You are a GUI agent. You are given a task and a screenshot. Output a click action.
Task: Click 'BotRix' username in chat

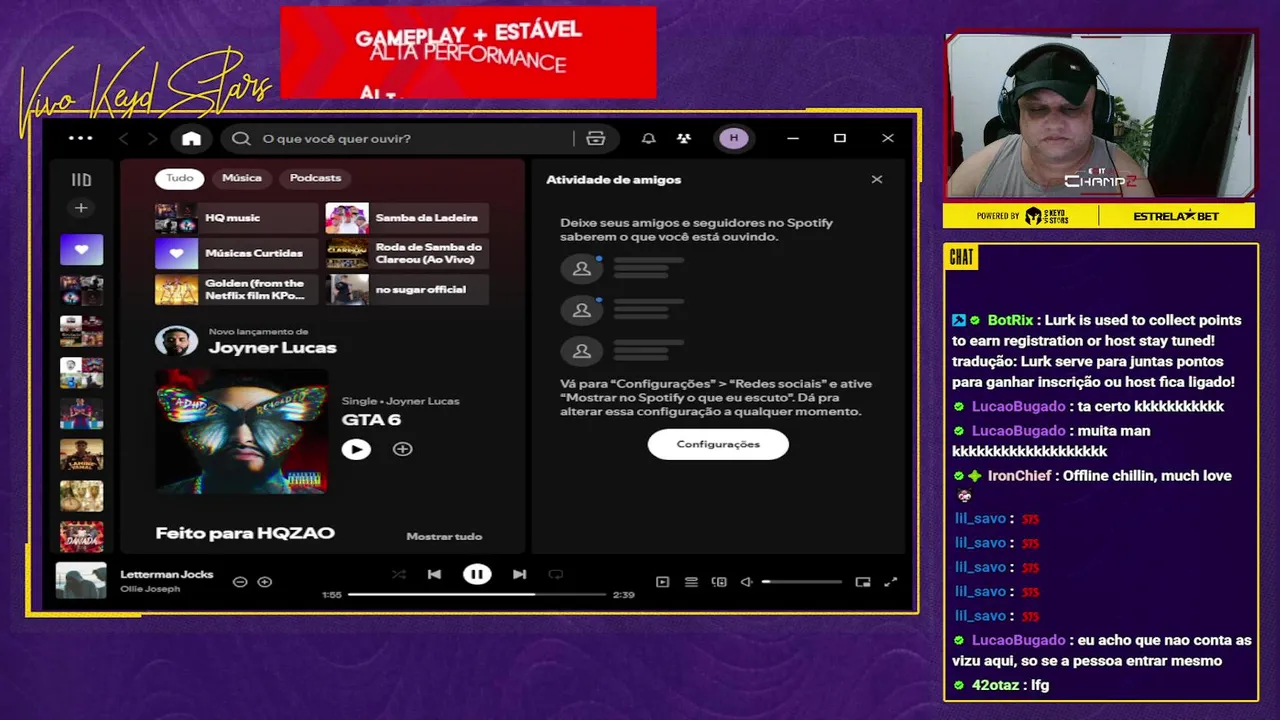[1010, 321]
